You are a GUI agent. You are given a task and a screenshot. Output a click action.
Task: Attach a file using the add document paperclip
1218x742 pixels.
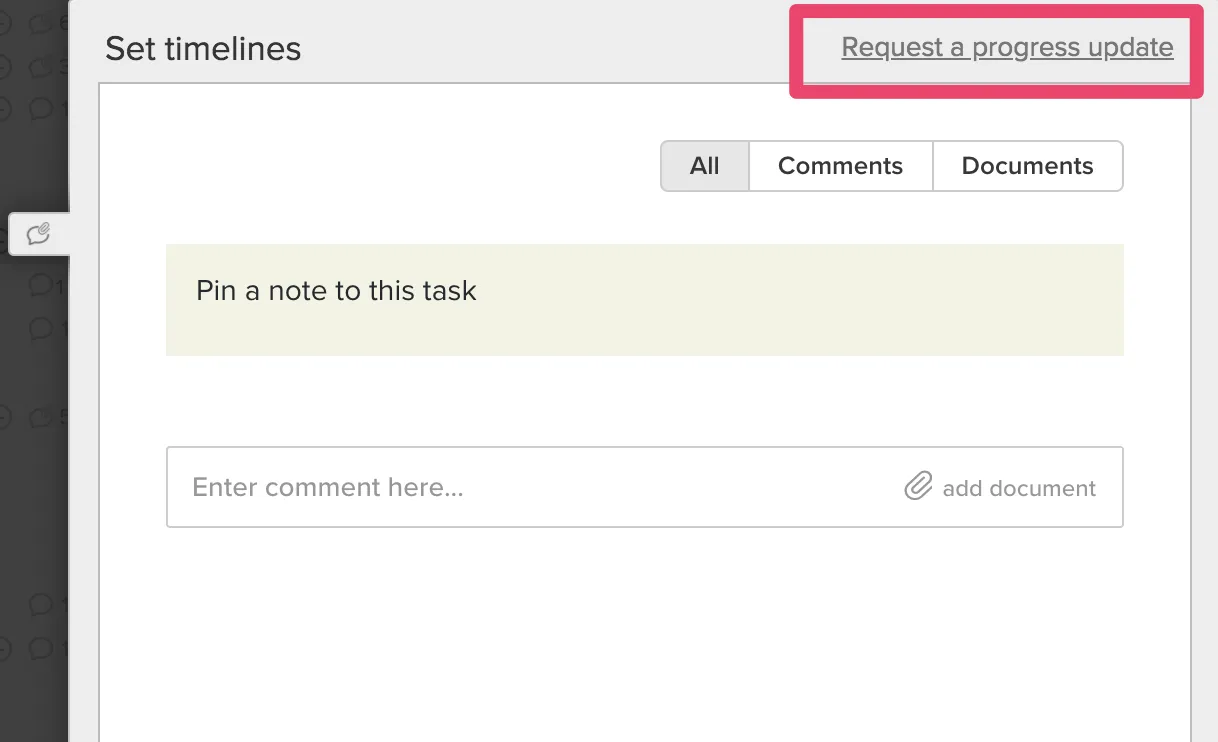918,487
